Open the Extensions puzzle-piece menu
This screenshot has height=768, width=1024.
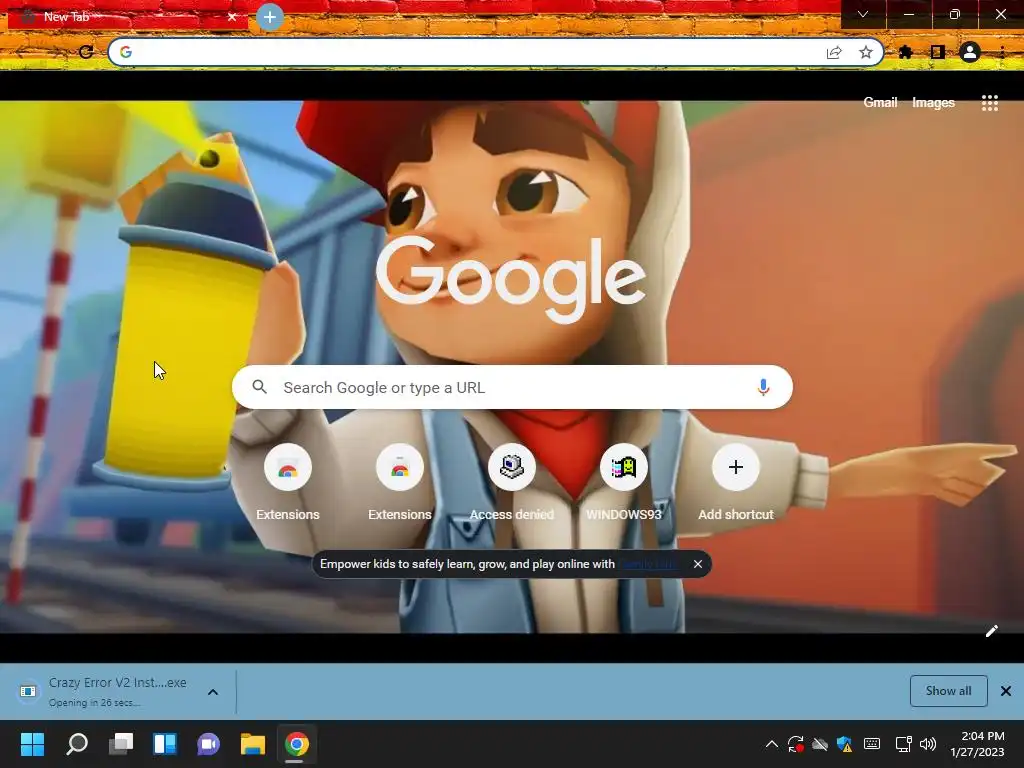905,52
